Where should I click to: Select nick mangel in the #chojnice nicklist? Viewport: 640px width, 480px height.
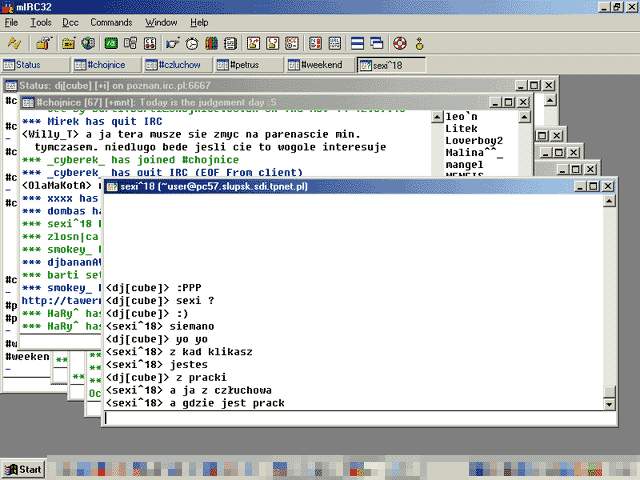464,165
